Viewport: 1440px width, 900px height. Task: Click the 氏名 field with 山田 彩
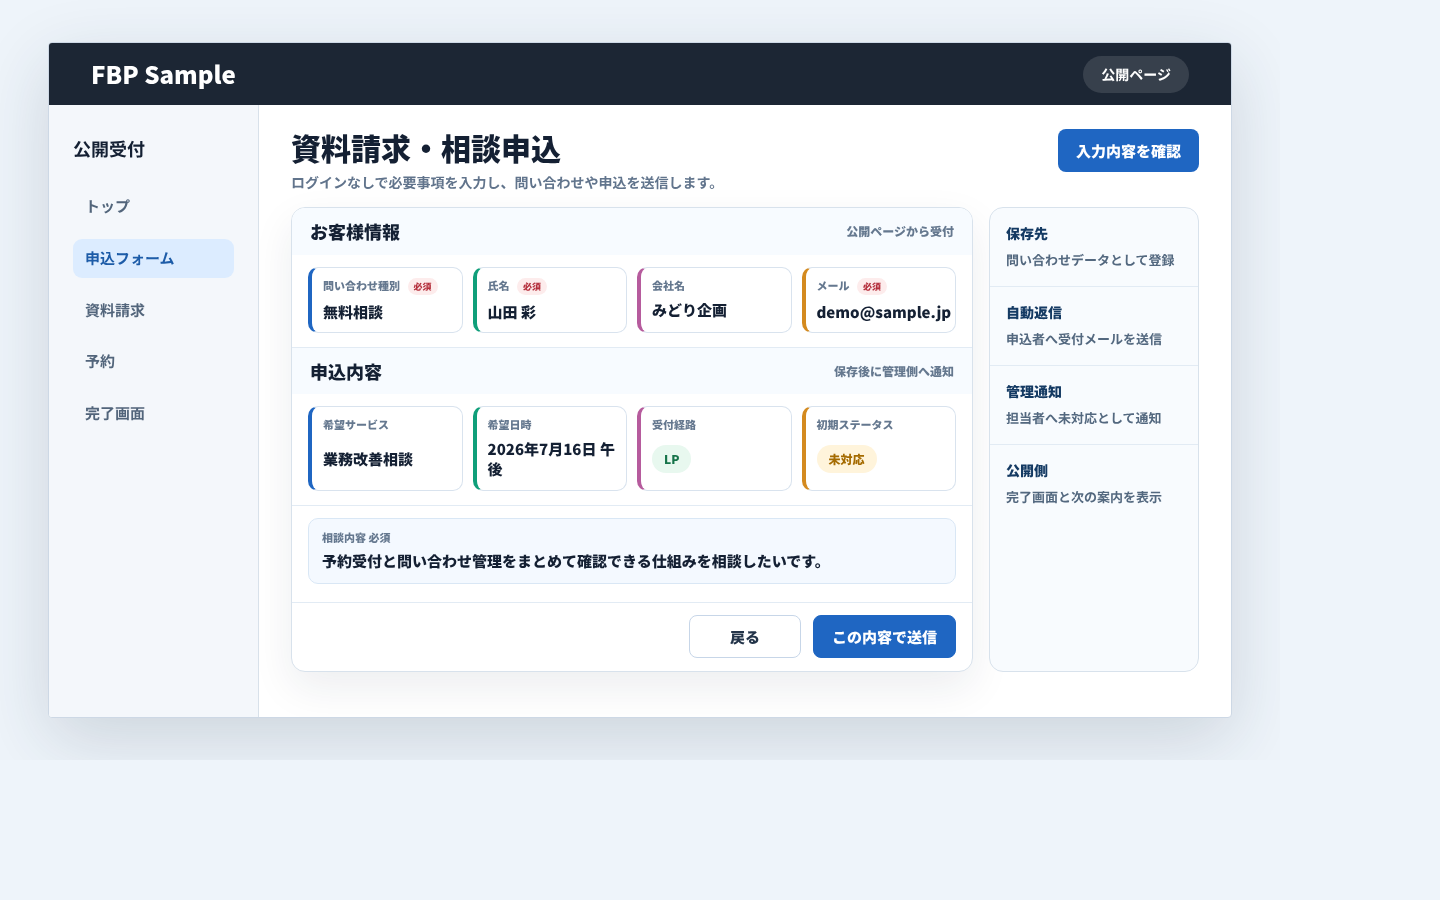550,300
